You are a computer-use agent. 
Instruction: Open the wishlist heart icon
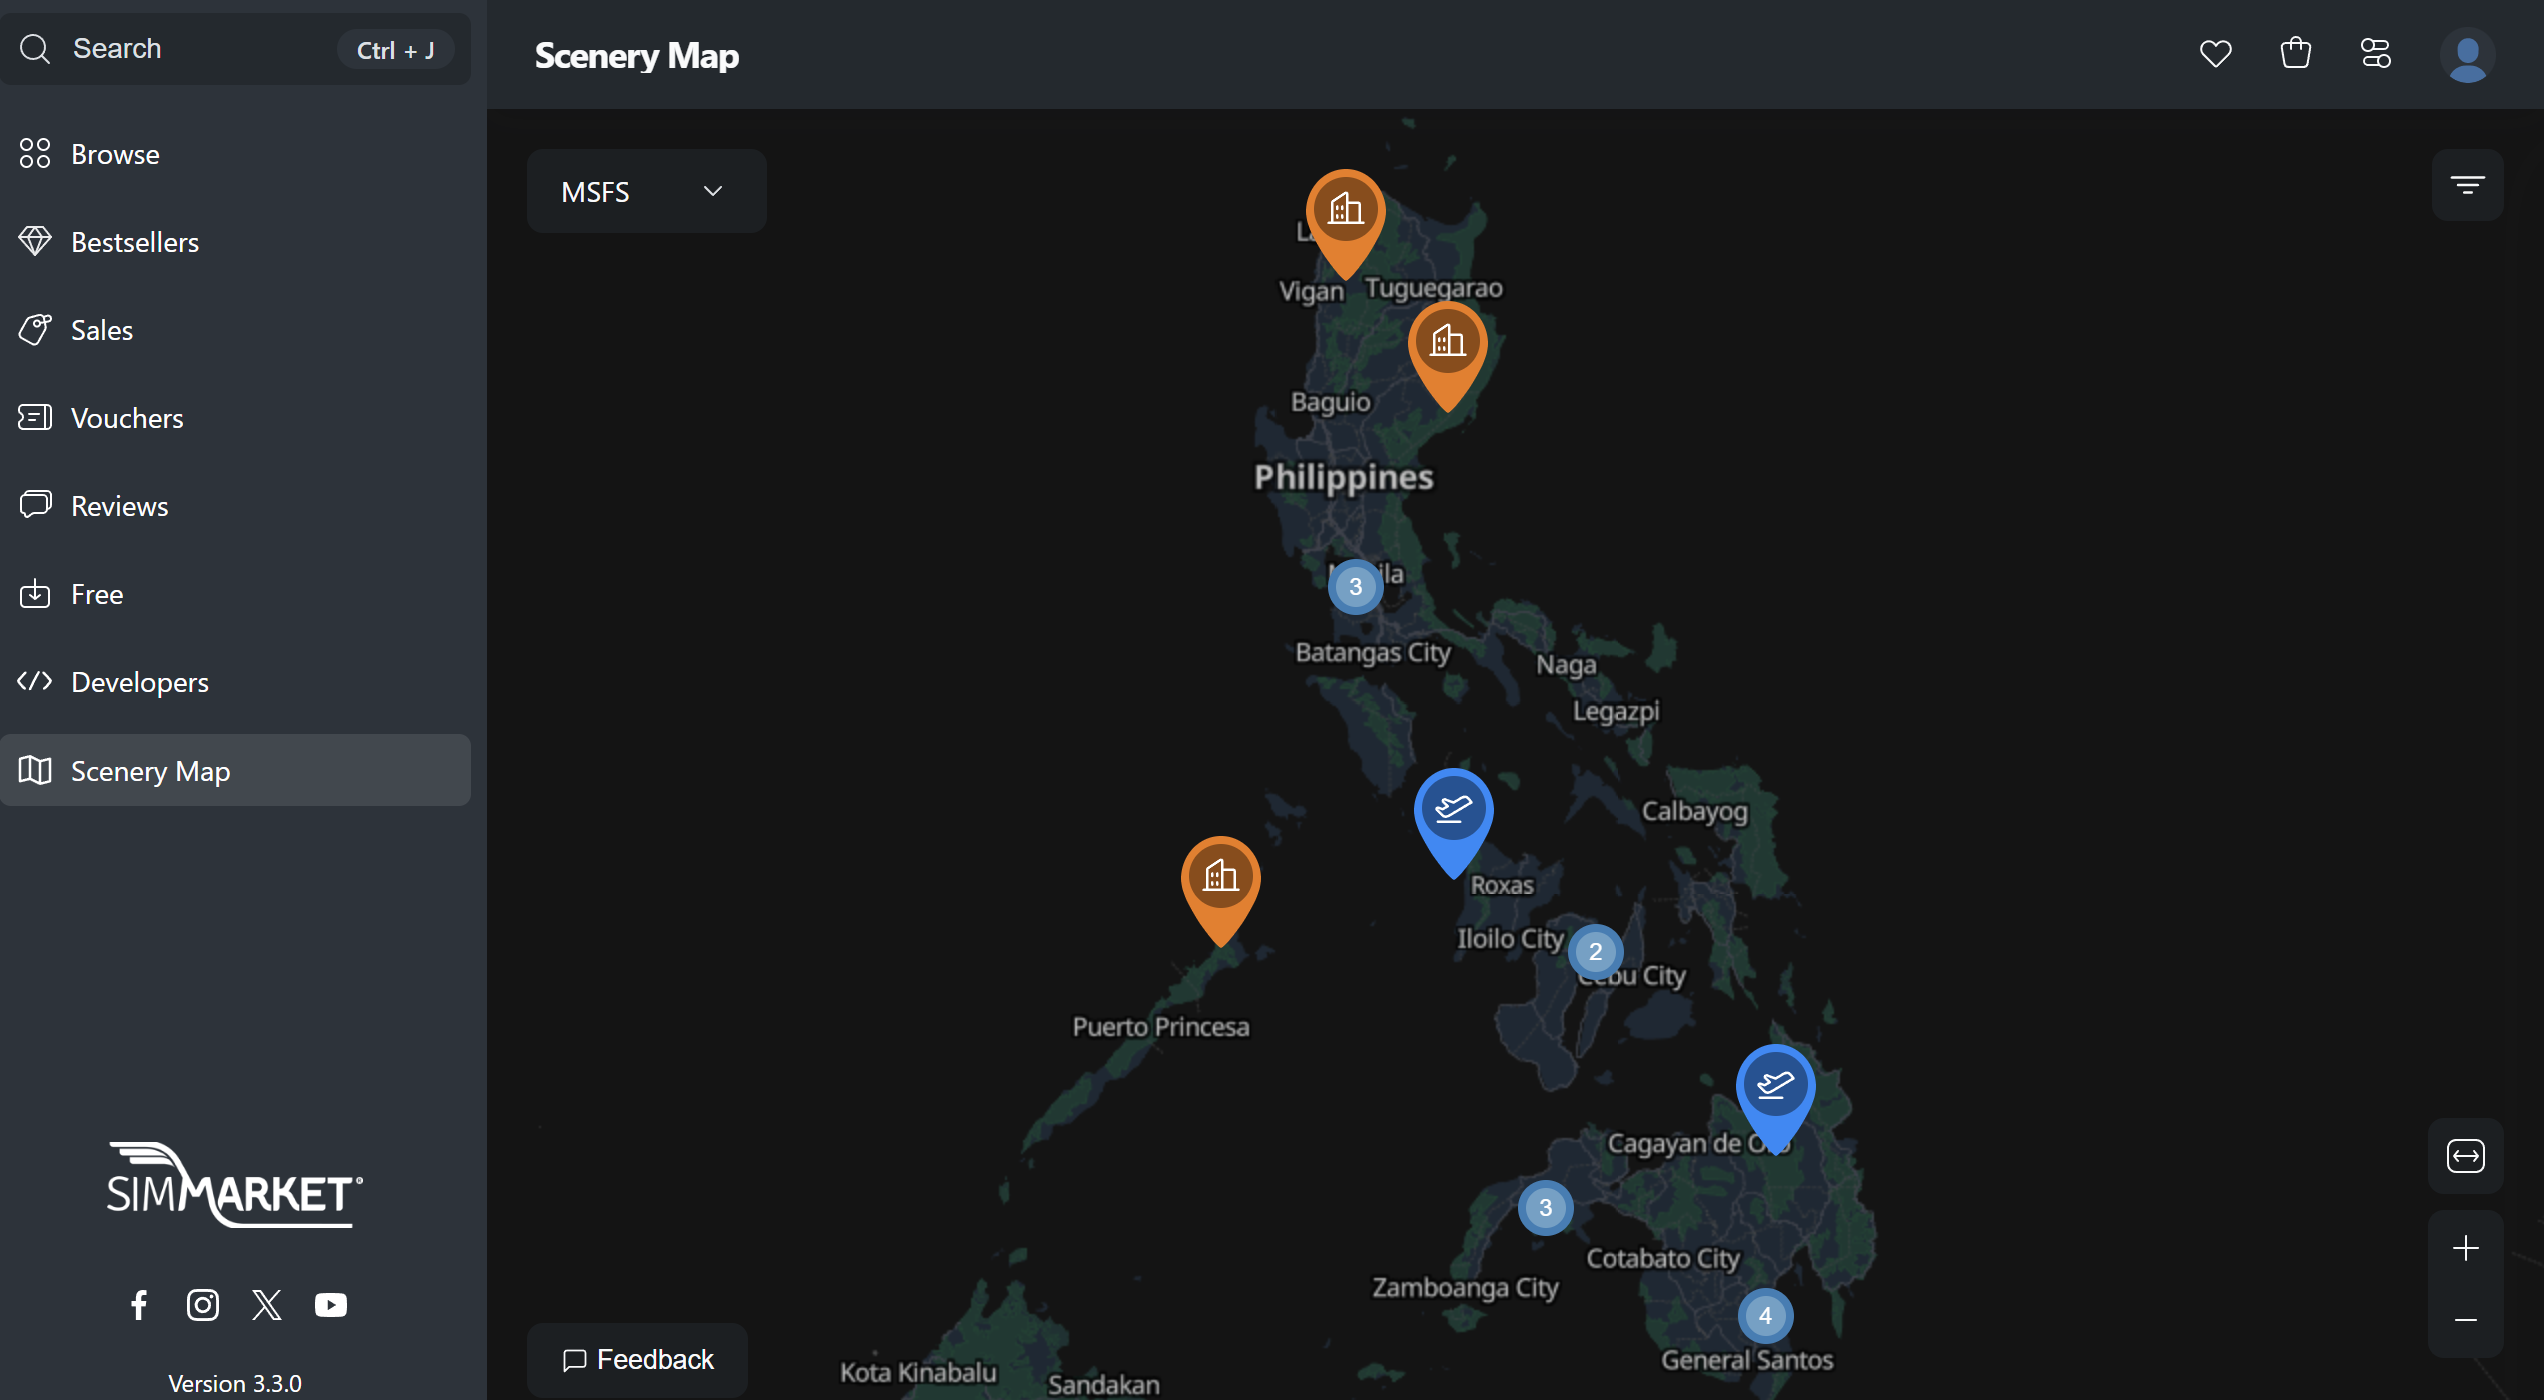2215,53
